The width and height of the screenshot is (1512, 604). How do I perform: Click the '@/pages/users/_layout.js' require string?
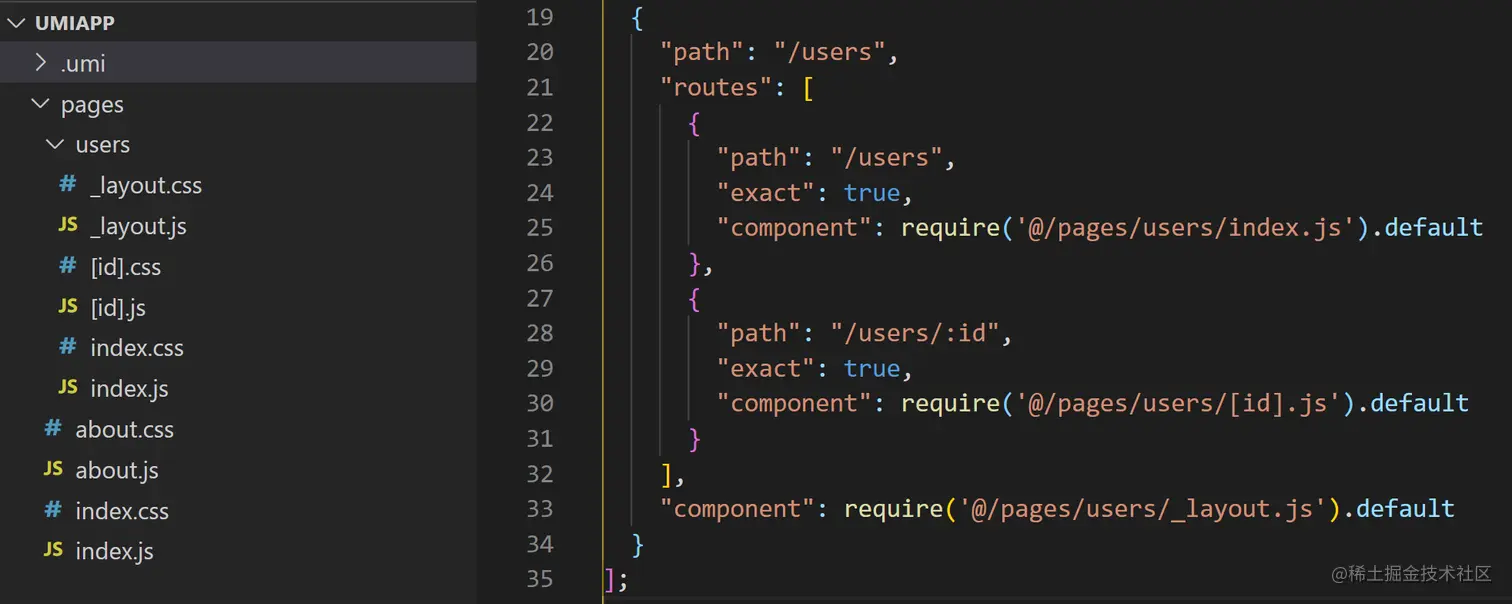1142,509
